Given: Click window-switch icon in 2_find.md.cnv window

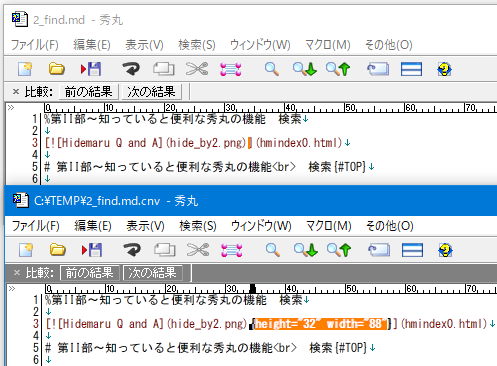Looking at the screenshot, I should click(379, 250).
